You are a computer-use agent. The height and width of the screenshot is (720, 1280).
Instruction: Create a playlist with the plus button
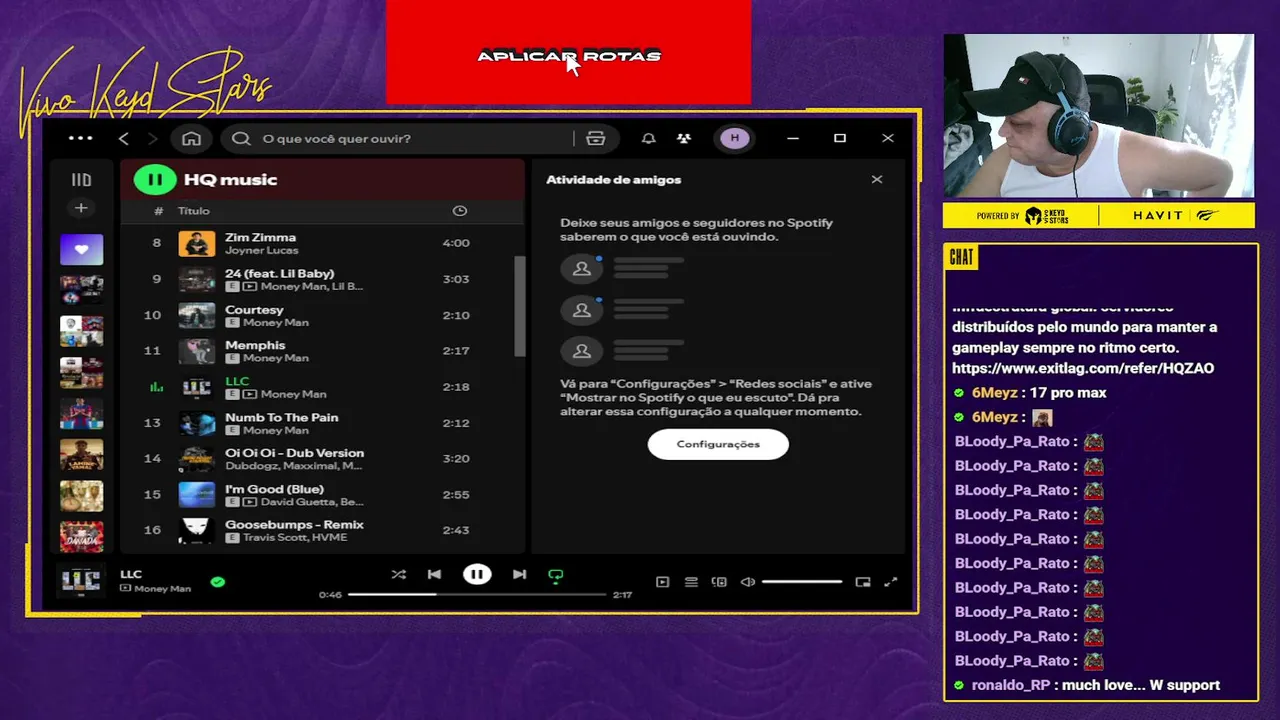click(81, 208)
